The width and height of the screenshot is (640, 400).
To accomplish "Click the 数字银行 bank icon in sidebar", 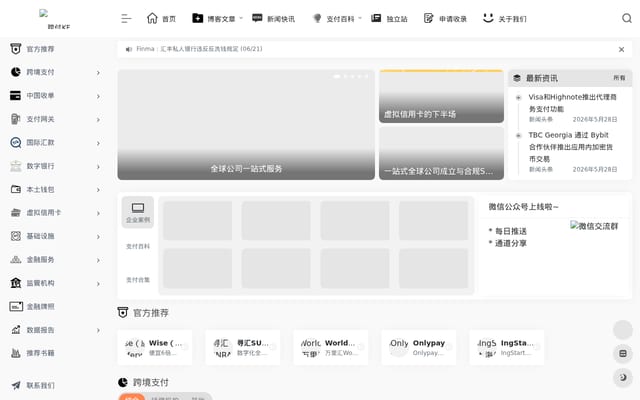I will [x=16, y=166].
